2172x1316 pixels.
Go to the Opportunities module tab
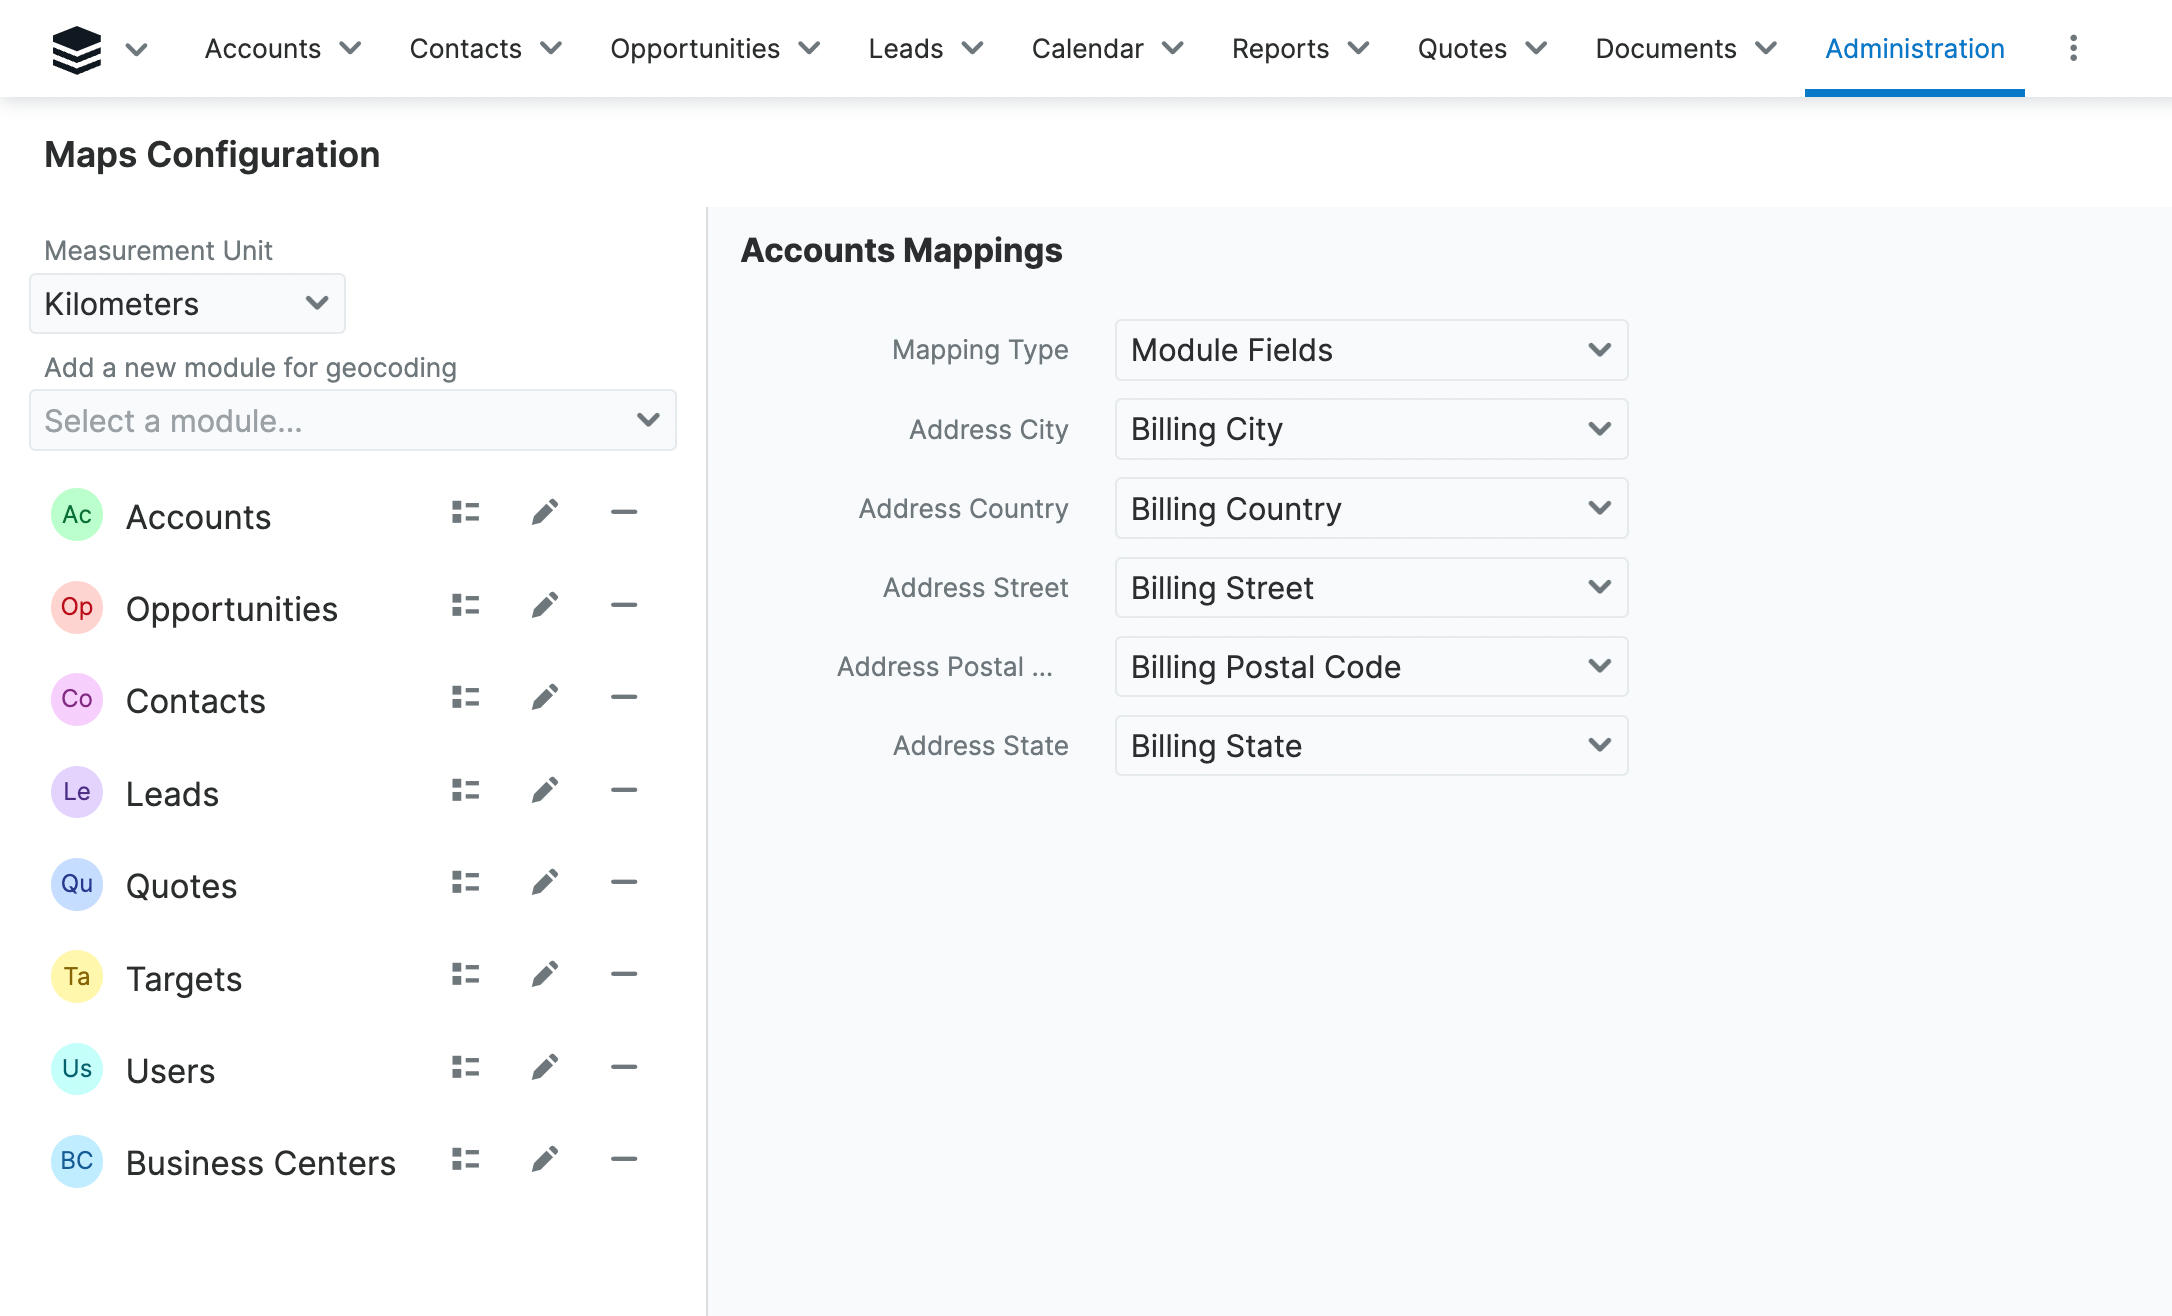[x=695, y=48]
